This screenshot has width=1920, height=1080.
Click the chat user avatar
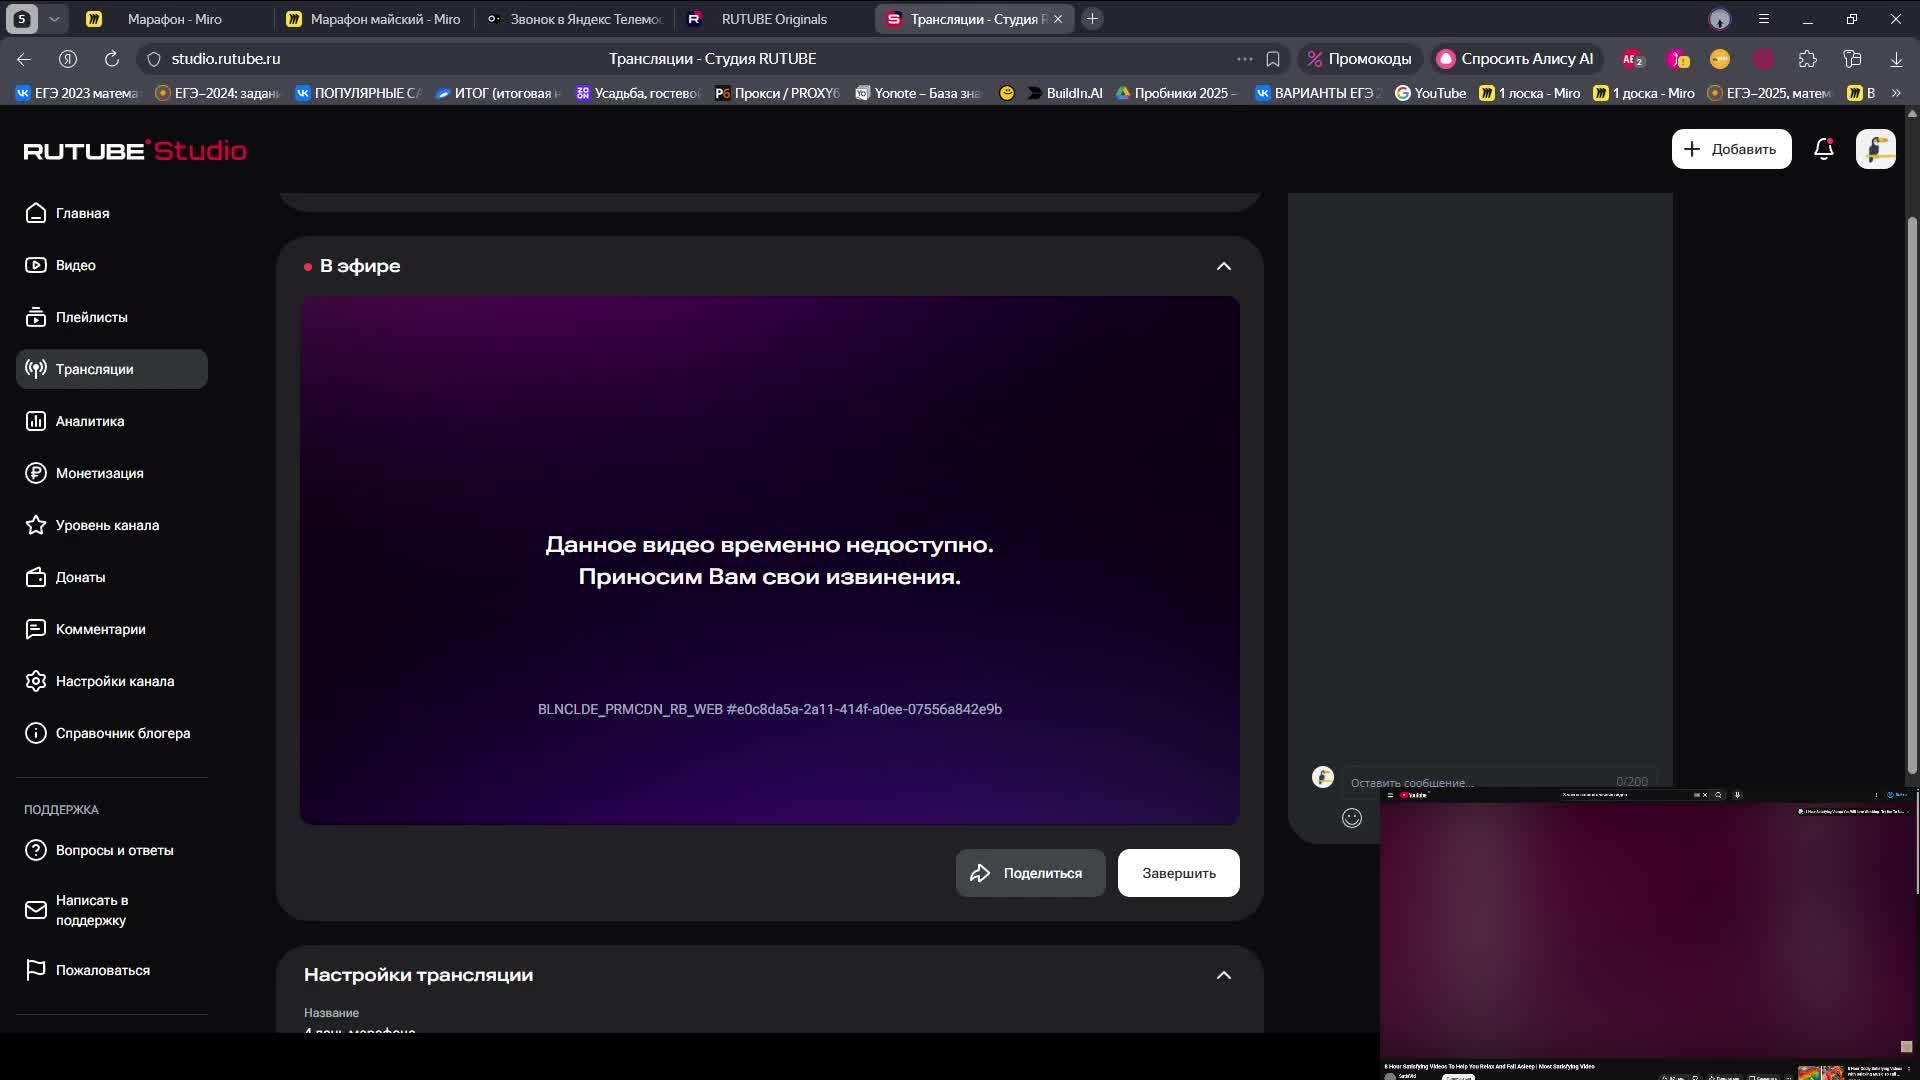tap(1322, 777)
